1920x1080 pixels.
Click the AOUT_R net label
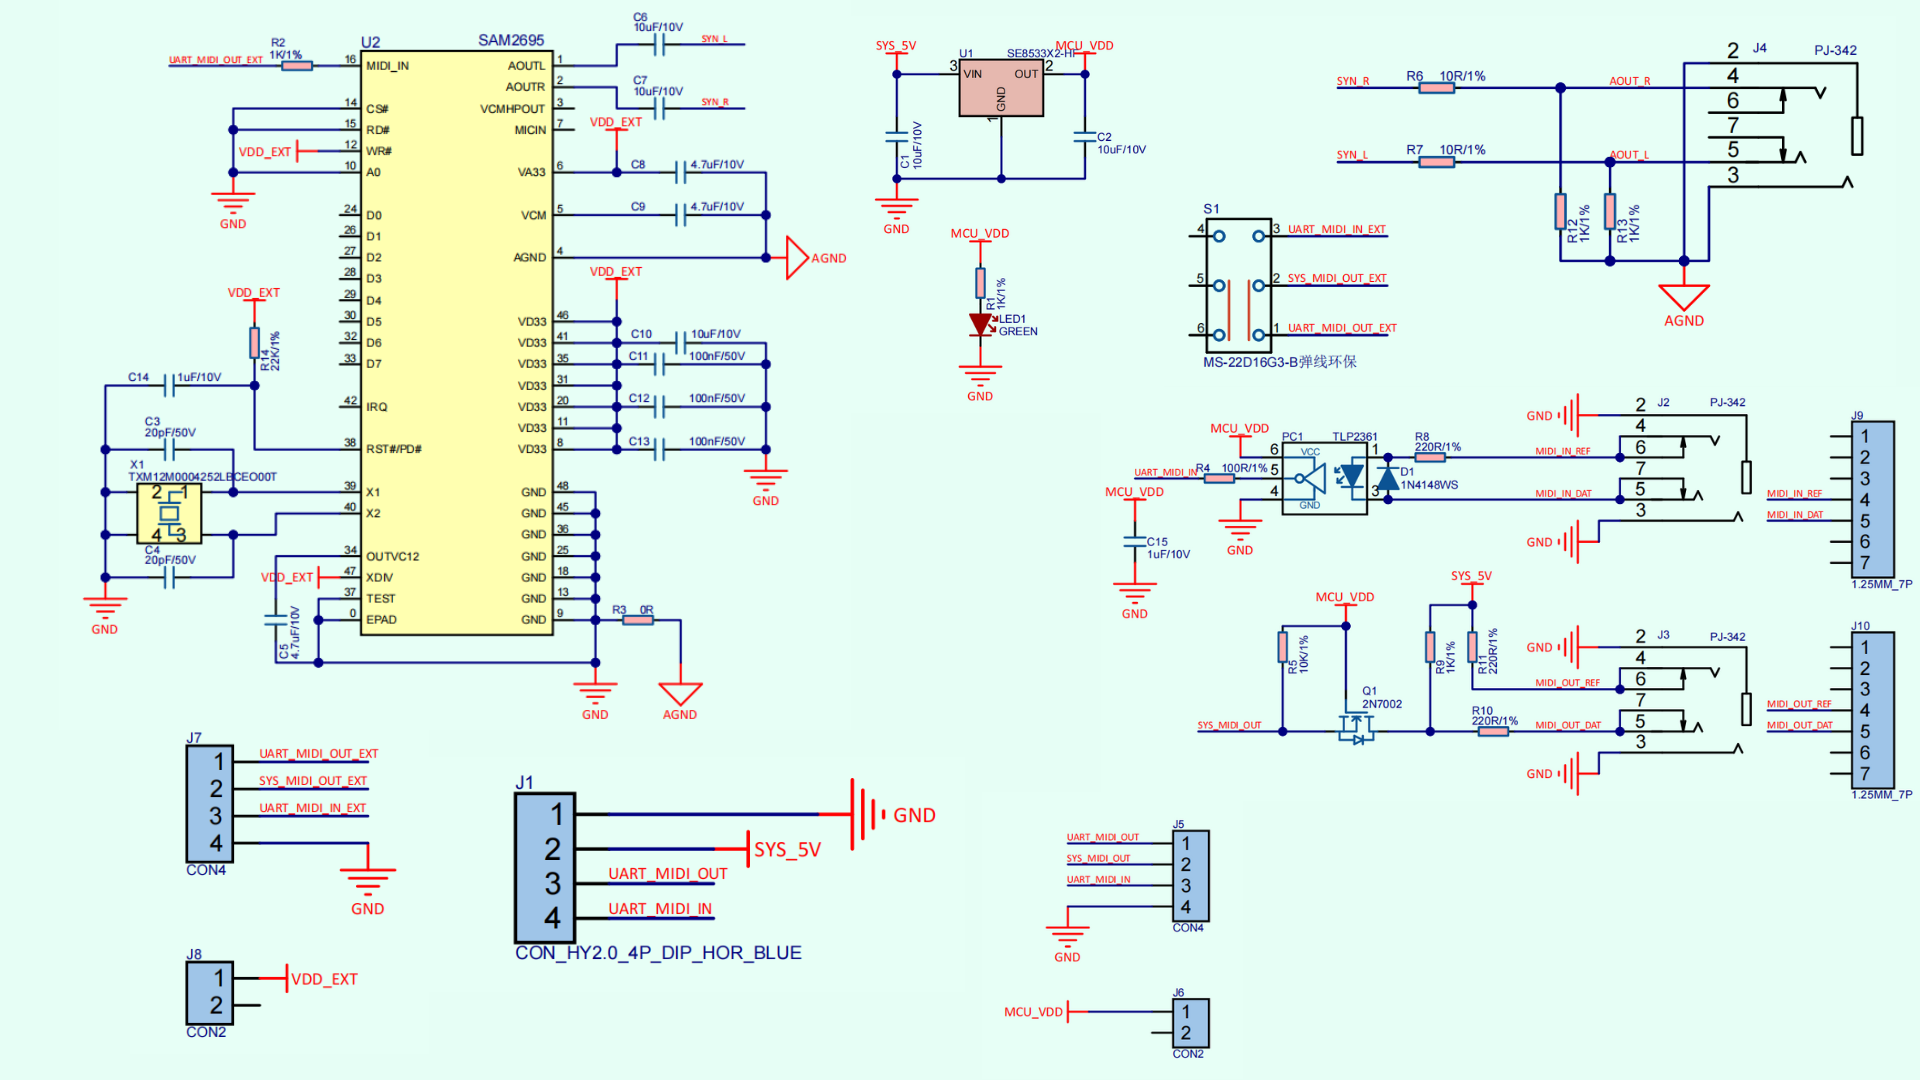(x=1630, y=81)
